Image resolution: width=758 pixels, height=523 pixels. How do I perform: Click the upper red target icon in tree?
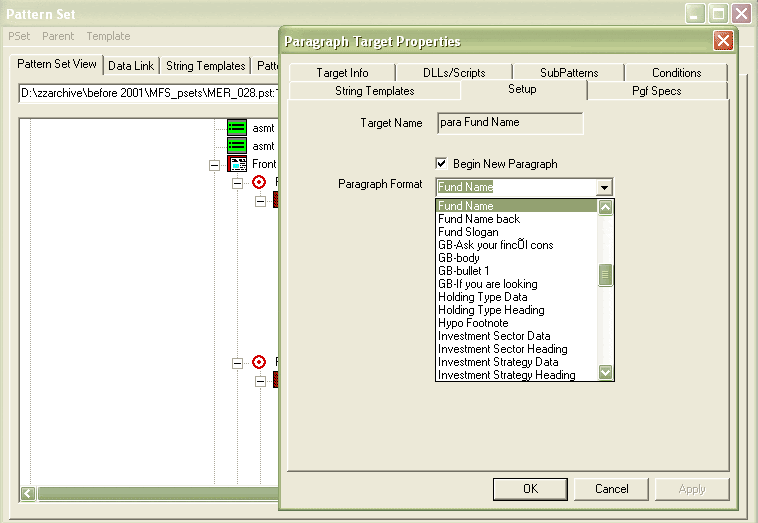point(259,182)
